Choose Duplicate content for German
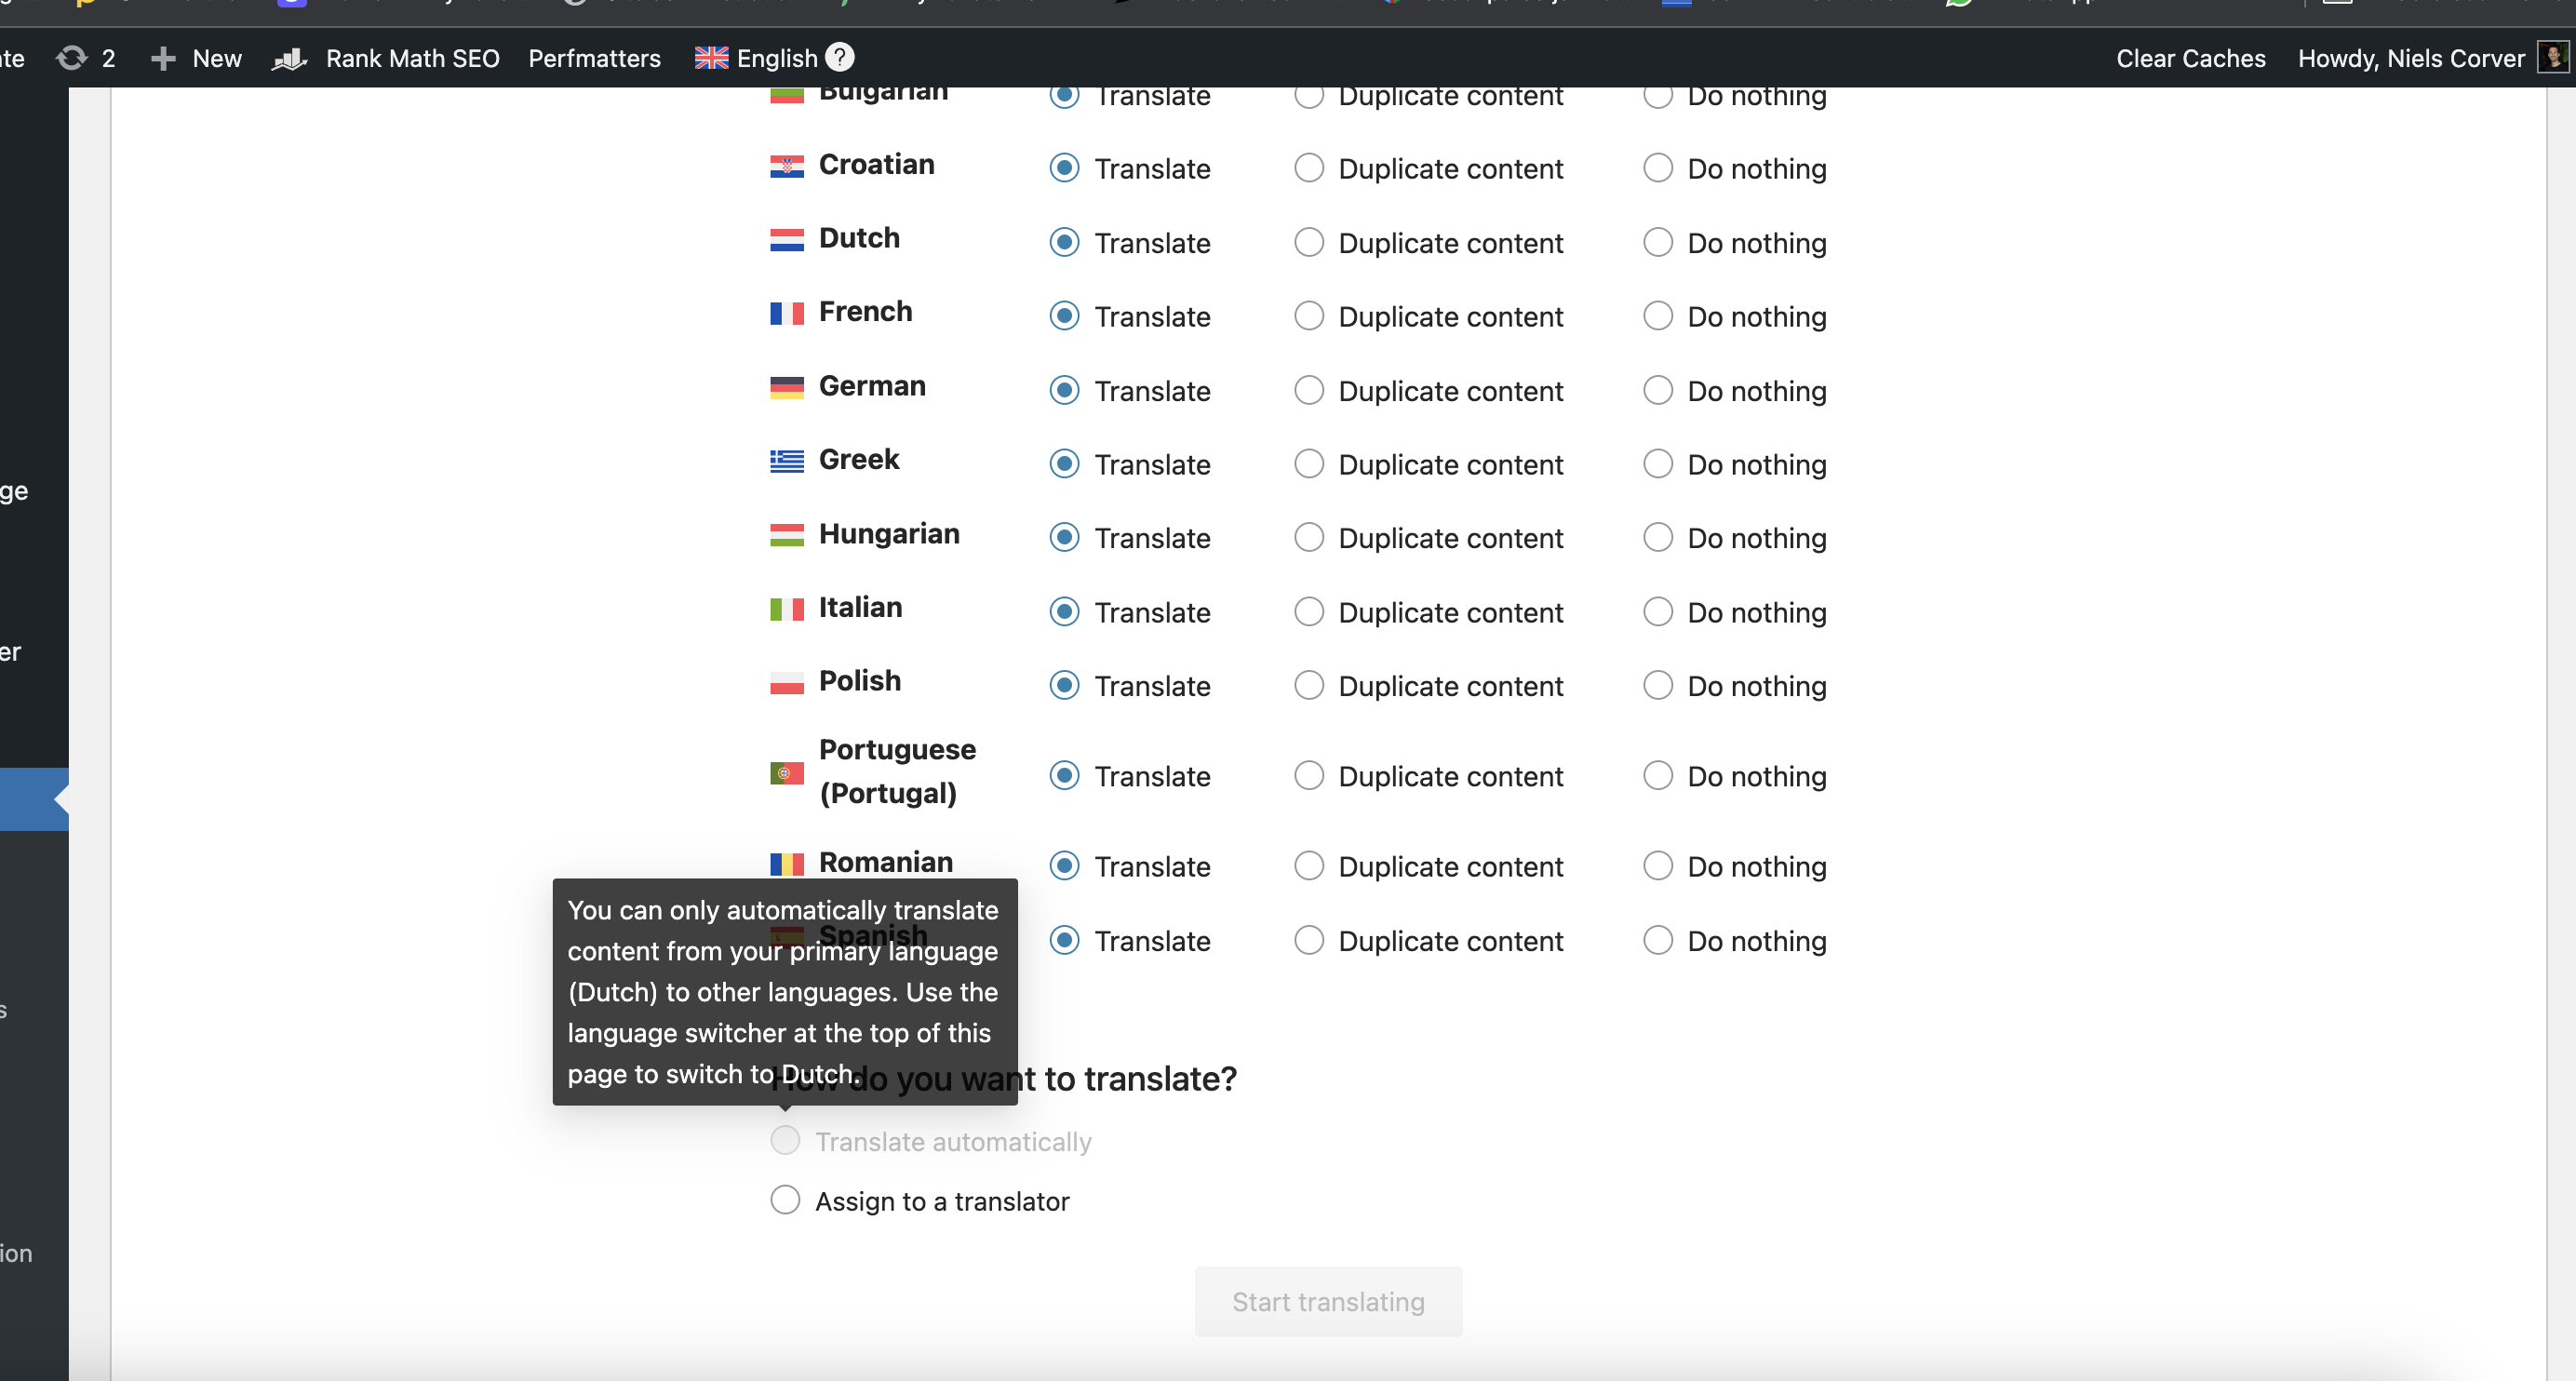 pos(1309,390)
